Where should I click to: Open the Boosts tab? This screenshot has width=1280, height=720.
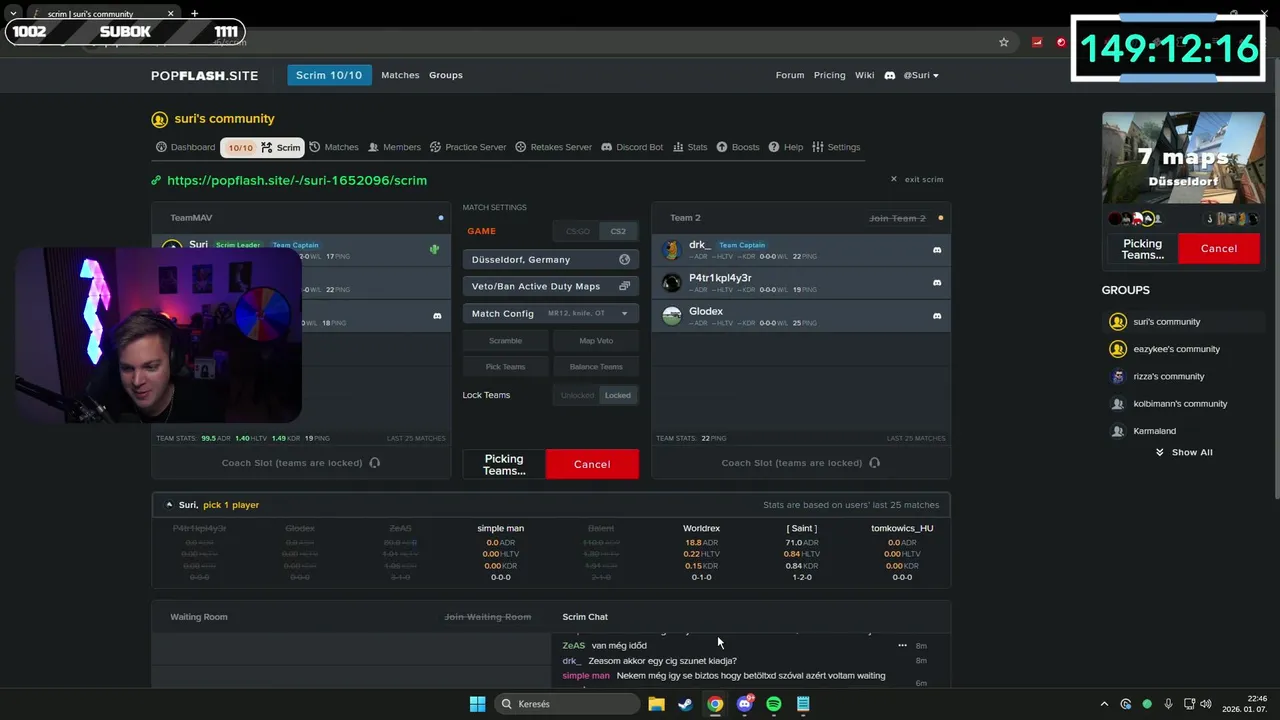tap(738, 147)
